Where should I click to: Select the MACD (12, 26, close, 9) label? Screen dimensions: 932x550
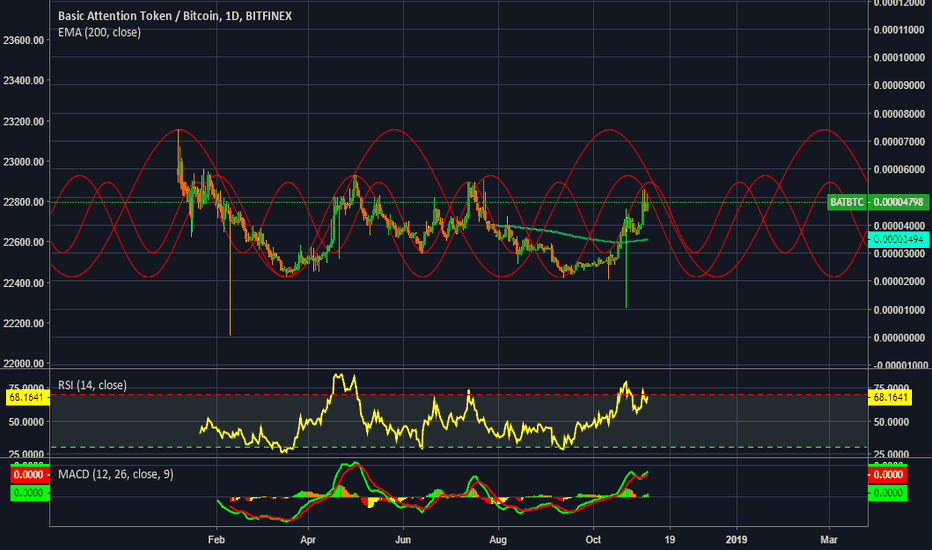(x=116, y=474)
